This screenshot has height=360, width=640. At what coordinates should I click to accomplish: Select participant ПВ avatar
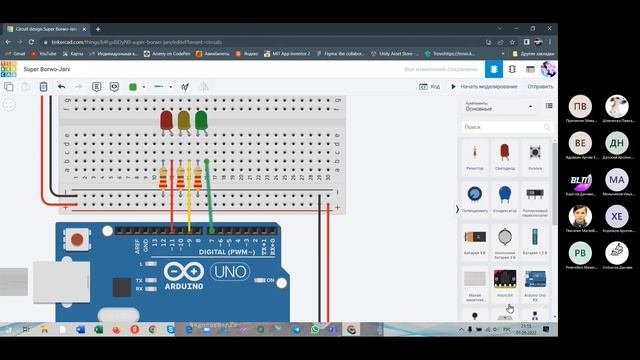click(x=580, y=106)
